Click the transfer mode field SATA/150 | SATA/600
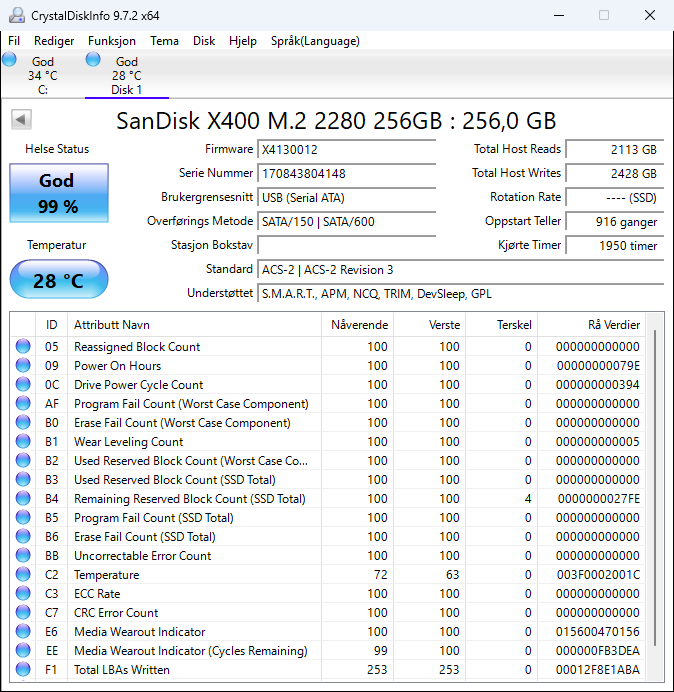This screenshot has width=674, height=692. pos(347,221)
